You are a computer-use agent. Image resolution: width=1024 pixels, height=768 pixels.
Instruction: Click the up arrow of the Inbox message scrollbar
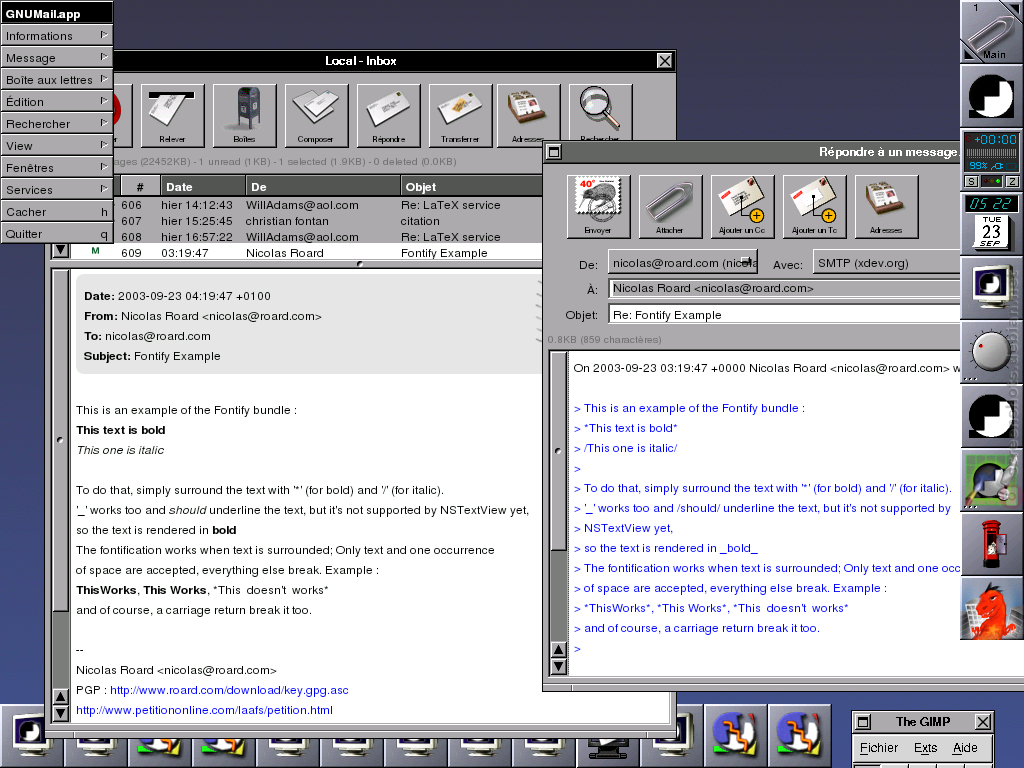[x=60, y=697]
